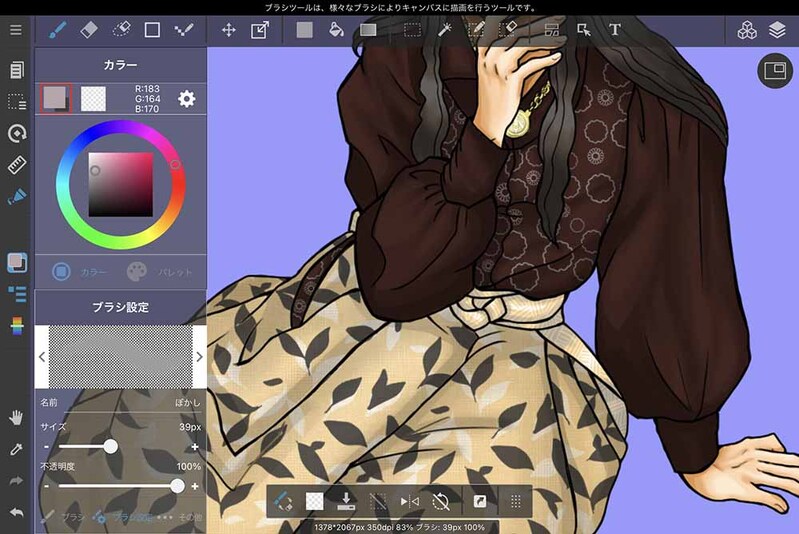Screen dimensions: 799x534
Task: Toggle the brush list sidebar icon
Action: pos(17,294)
